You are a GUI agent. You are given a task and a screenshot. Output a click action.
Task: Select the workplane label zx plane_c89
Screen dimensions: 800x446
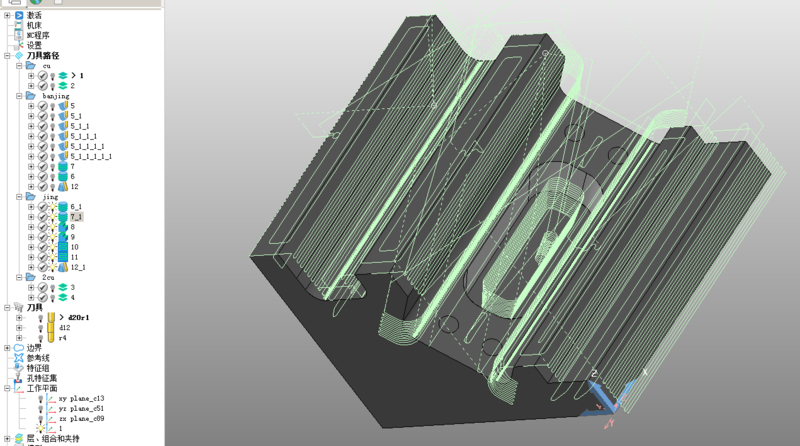81,418
